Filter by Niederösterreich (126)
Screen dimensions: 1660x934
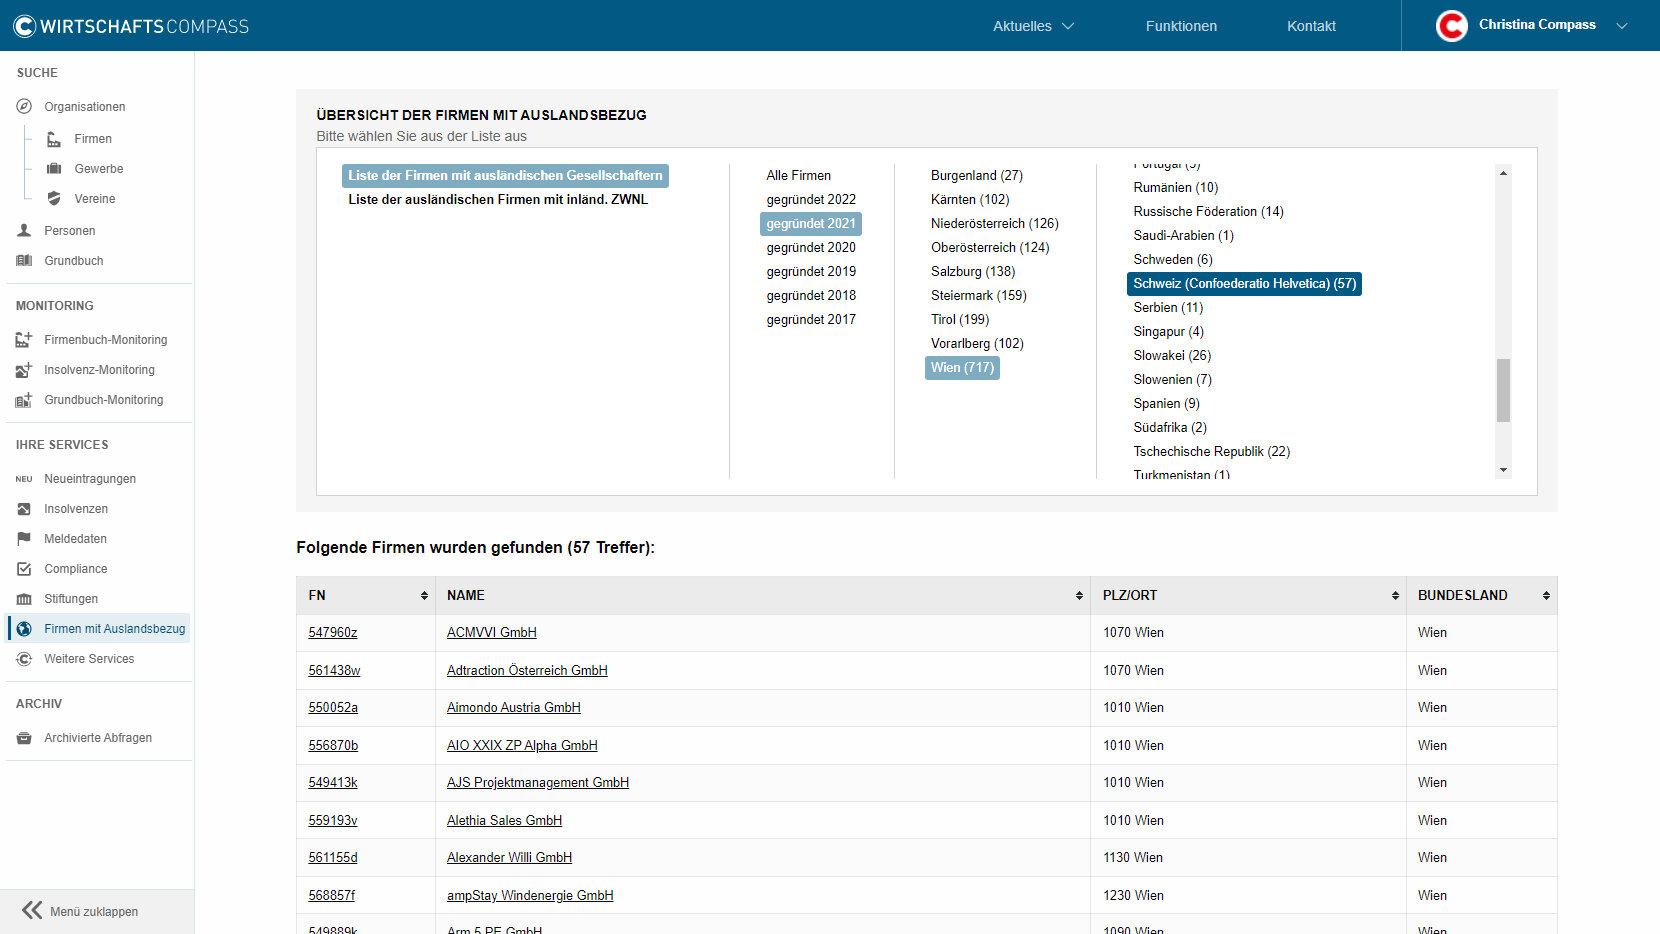(x=994, y=223)
